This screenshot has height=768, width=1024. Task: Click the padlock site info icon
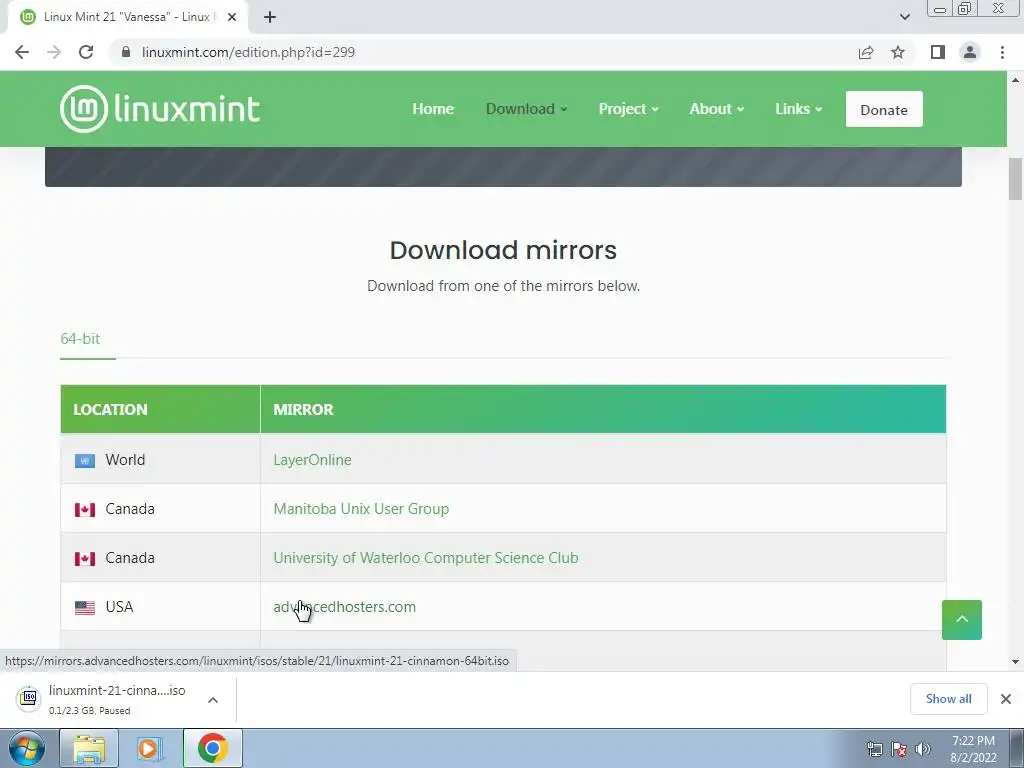pos(126,52)
